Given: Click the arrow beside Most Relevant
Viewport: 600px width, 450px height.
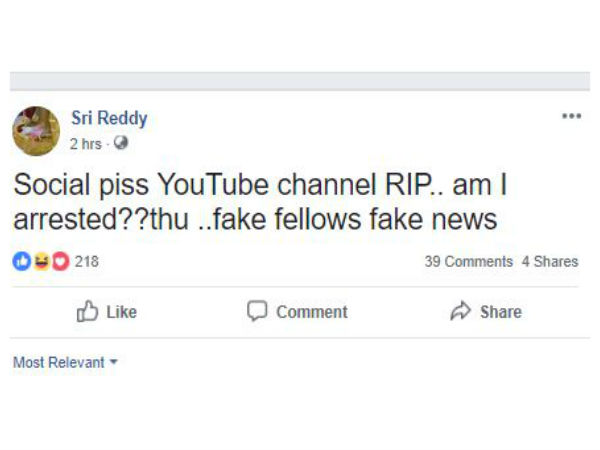Looking at the screenshot, I should coord(113,362).
